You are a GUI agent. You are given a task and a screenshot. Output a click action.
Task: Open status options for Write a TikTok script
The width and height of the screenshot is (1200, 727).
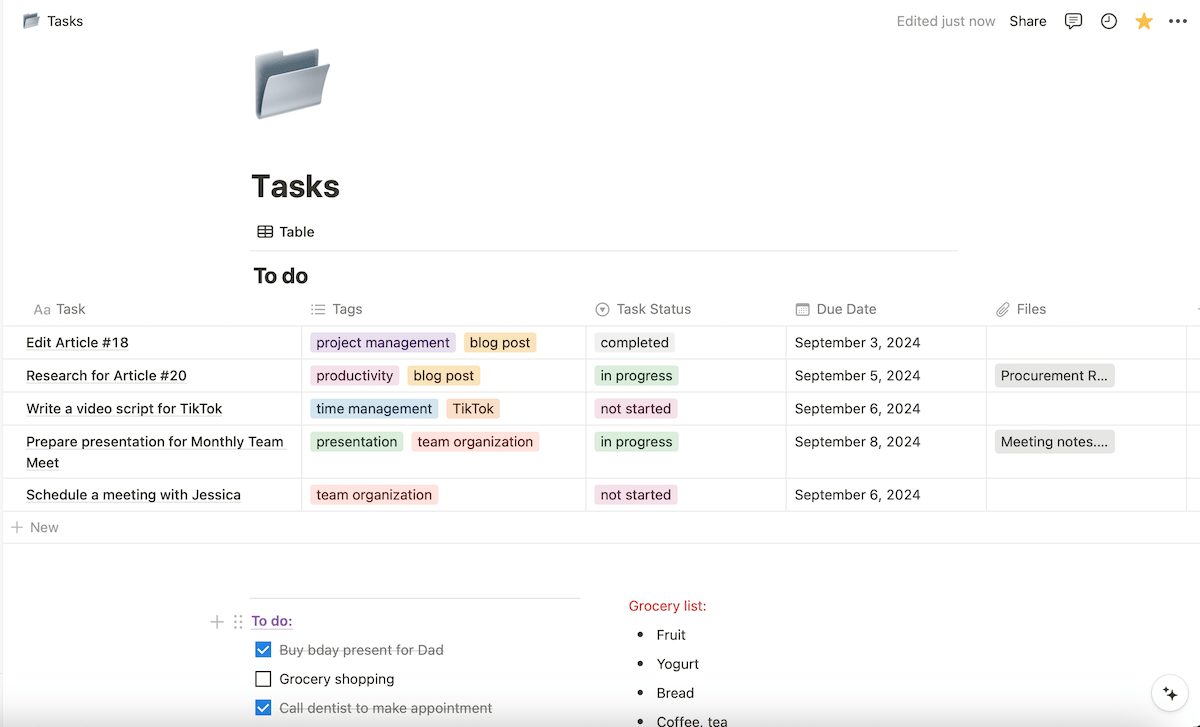(635, 408)
